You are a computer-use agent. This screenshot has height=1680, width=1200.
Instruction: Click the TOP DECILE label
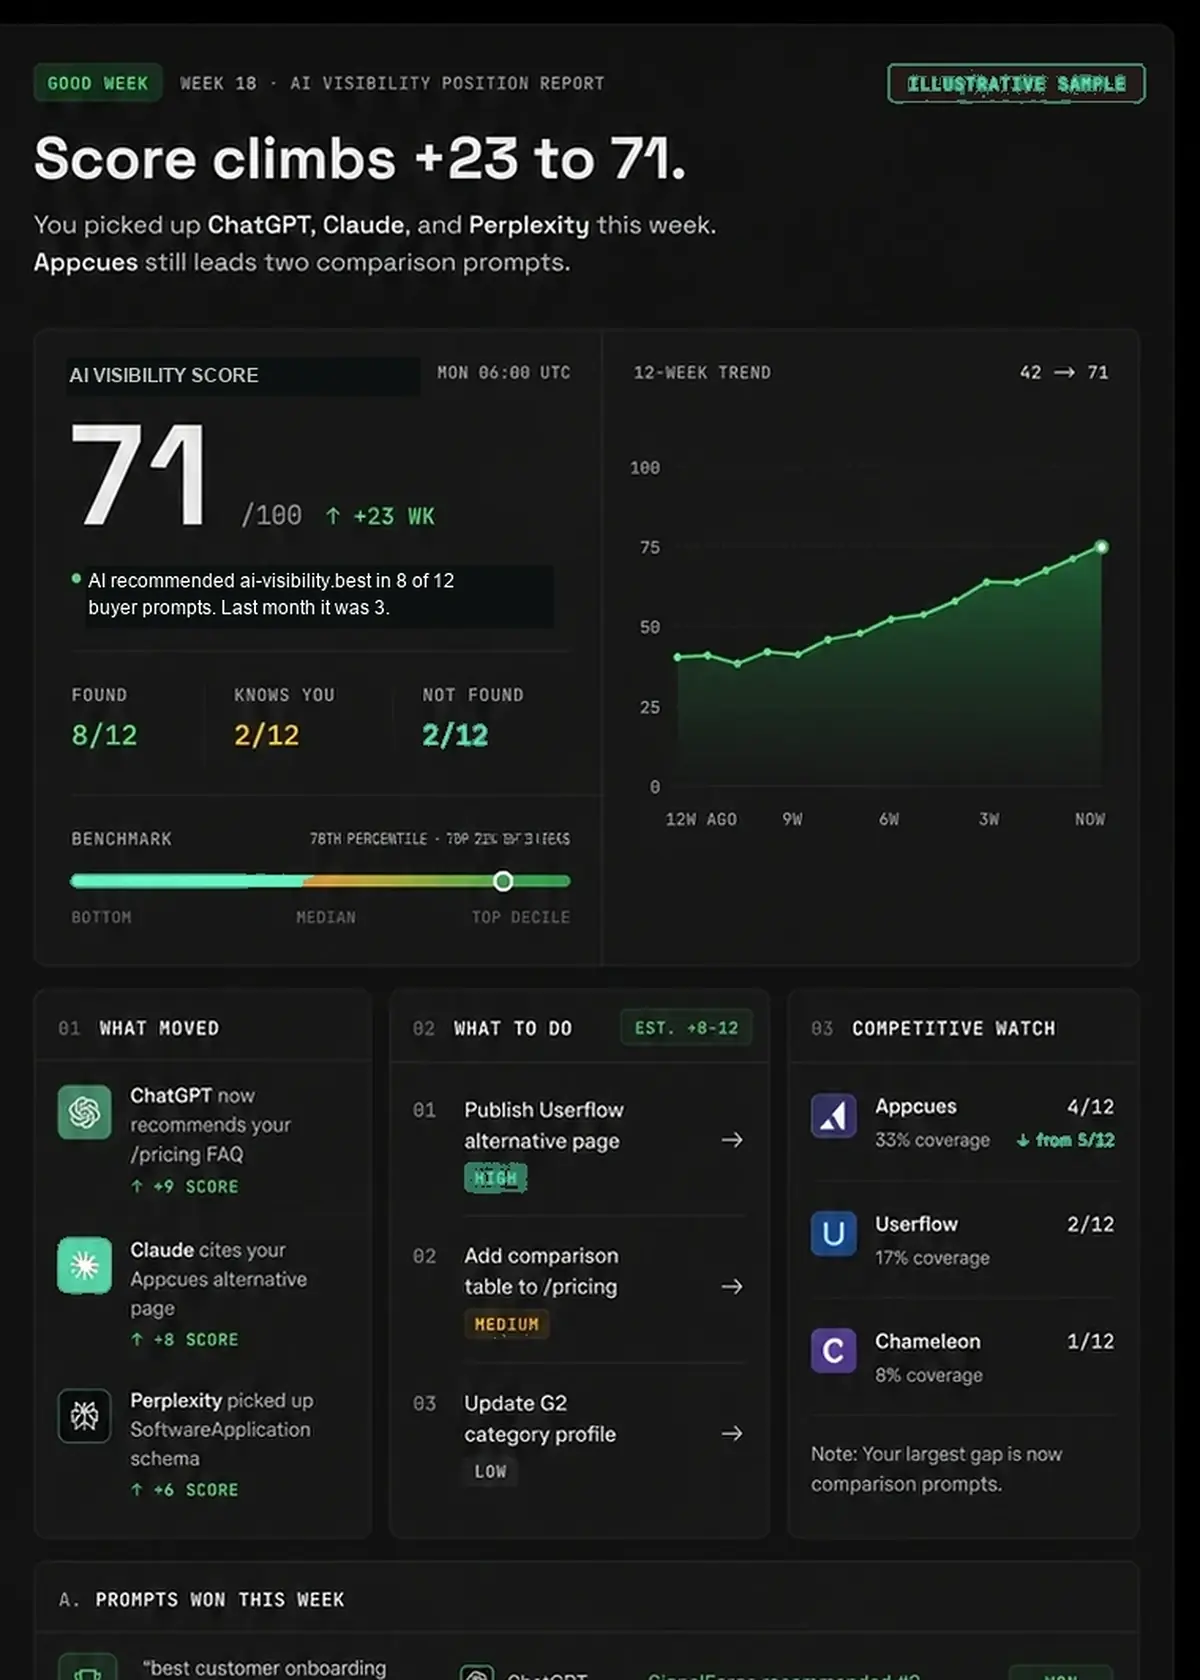[x=521, y=917]
